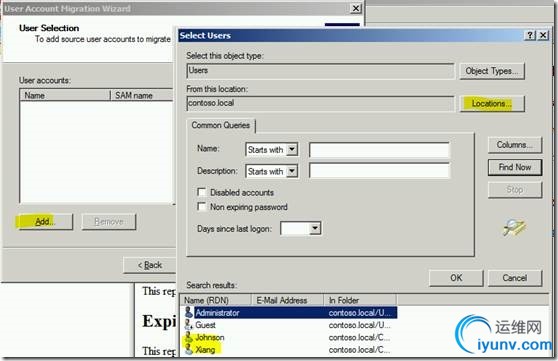Click into the Description query text field

click(x=379, y=171)
